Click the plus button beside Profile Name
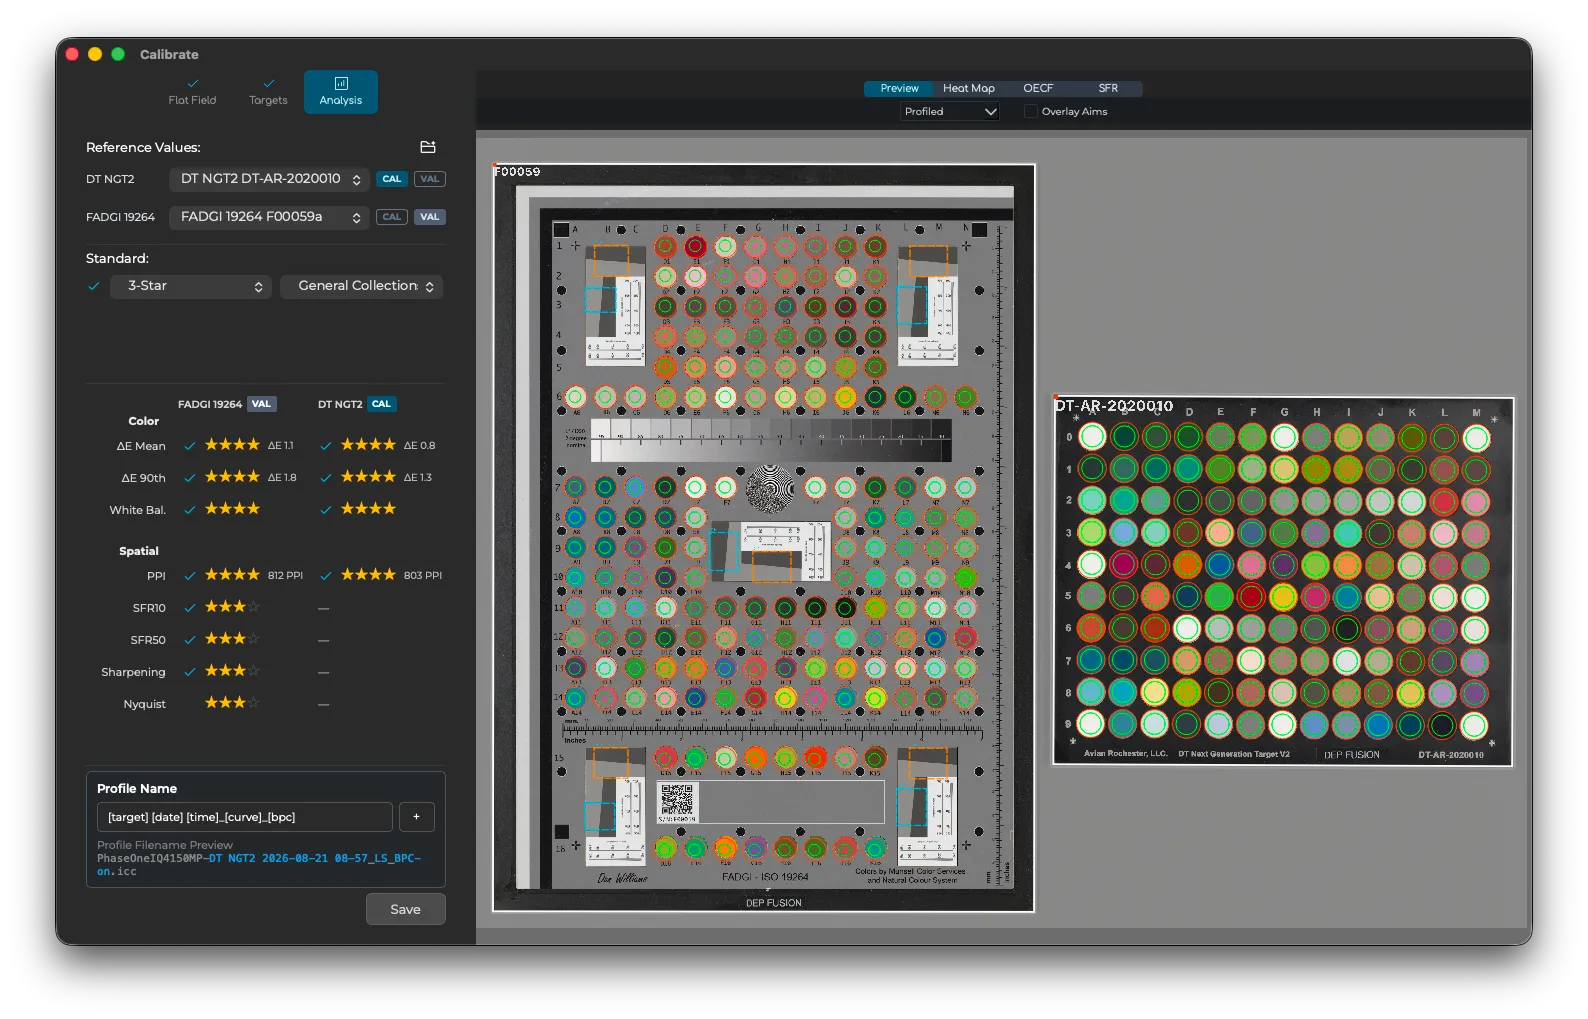Image resolution: width=1588 pixels, height=1019 pixels. click(417, 817)
